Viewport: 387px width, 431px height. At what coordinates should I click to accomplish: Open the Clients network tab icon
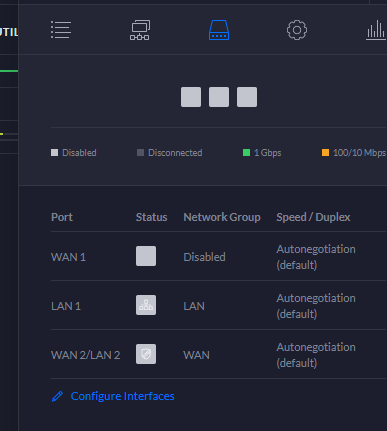[x=140, y=30]
